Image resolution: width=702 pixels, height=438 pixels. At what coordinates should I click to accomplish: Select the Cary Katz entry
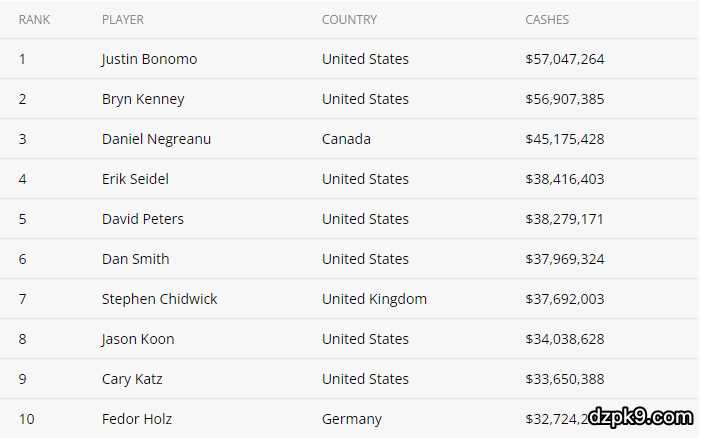click(x=132, y=379)
